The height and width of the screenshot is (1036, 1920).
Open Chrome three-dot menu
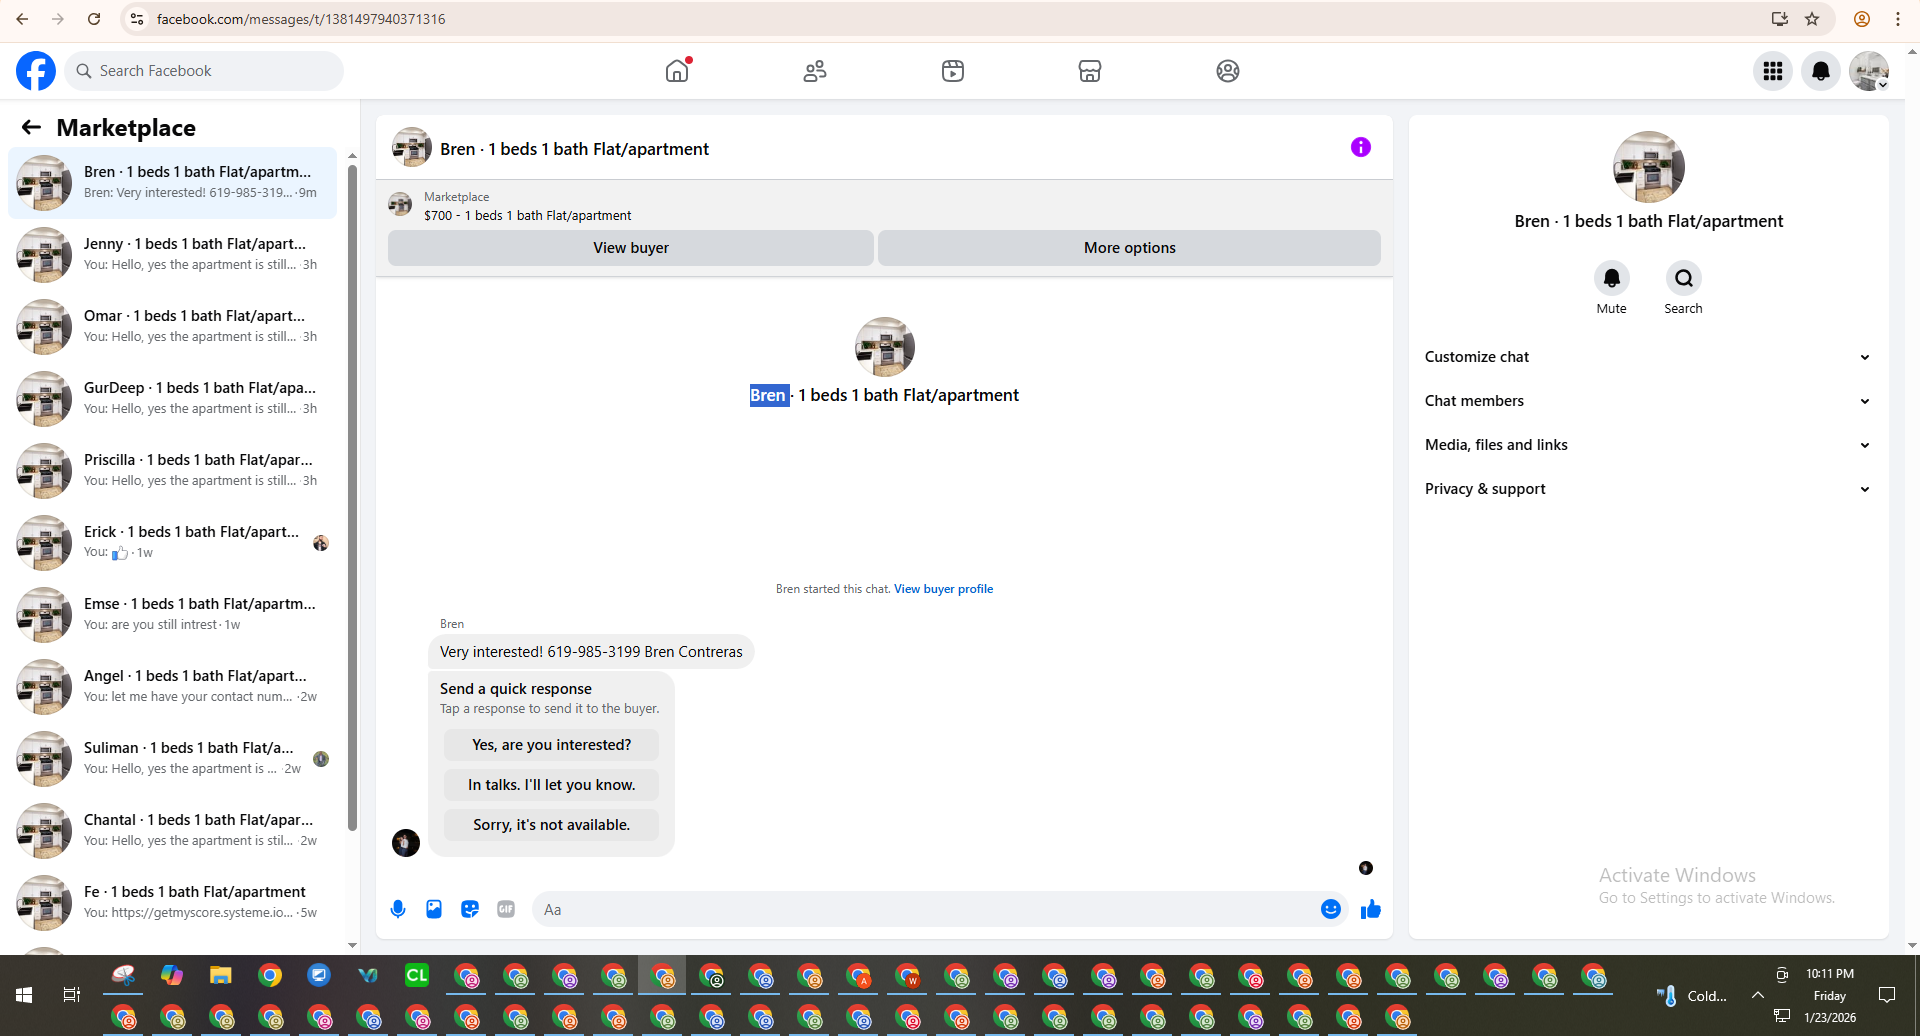point(1897,19)
